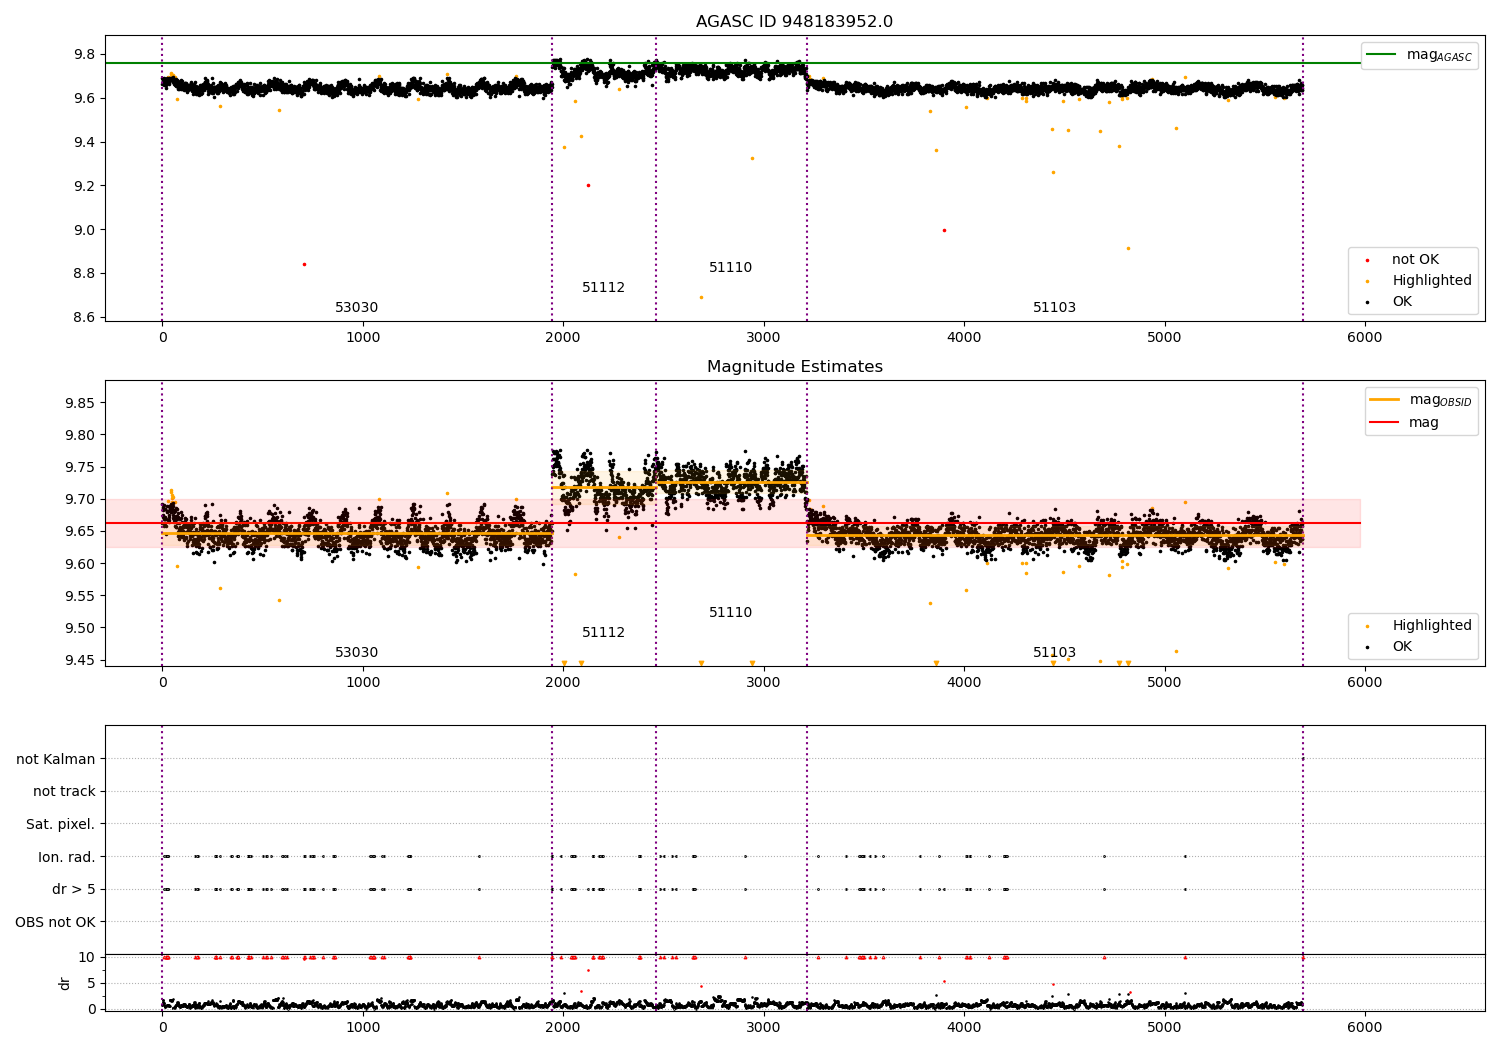Select the 'not OK' legend entry
This screenshot has height=1050, width=1500.
click(x=1415, y=260)
